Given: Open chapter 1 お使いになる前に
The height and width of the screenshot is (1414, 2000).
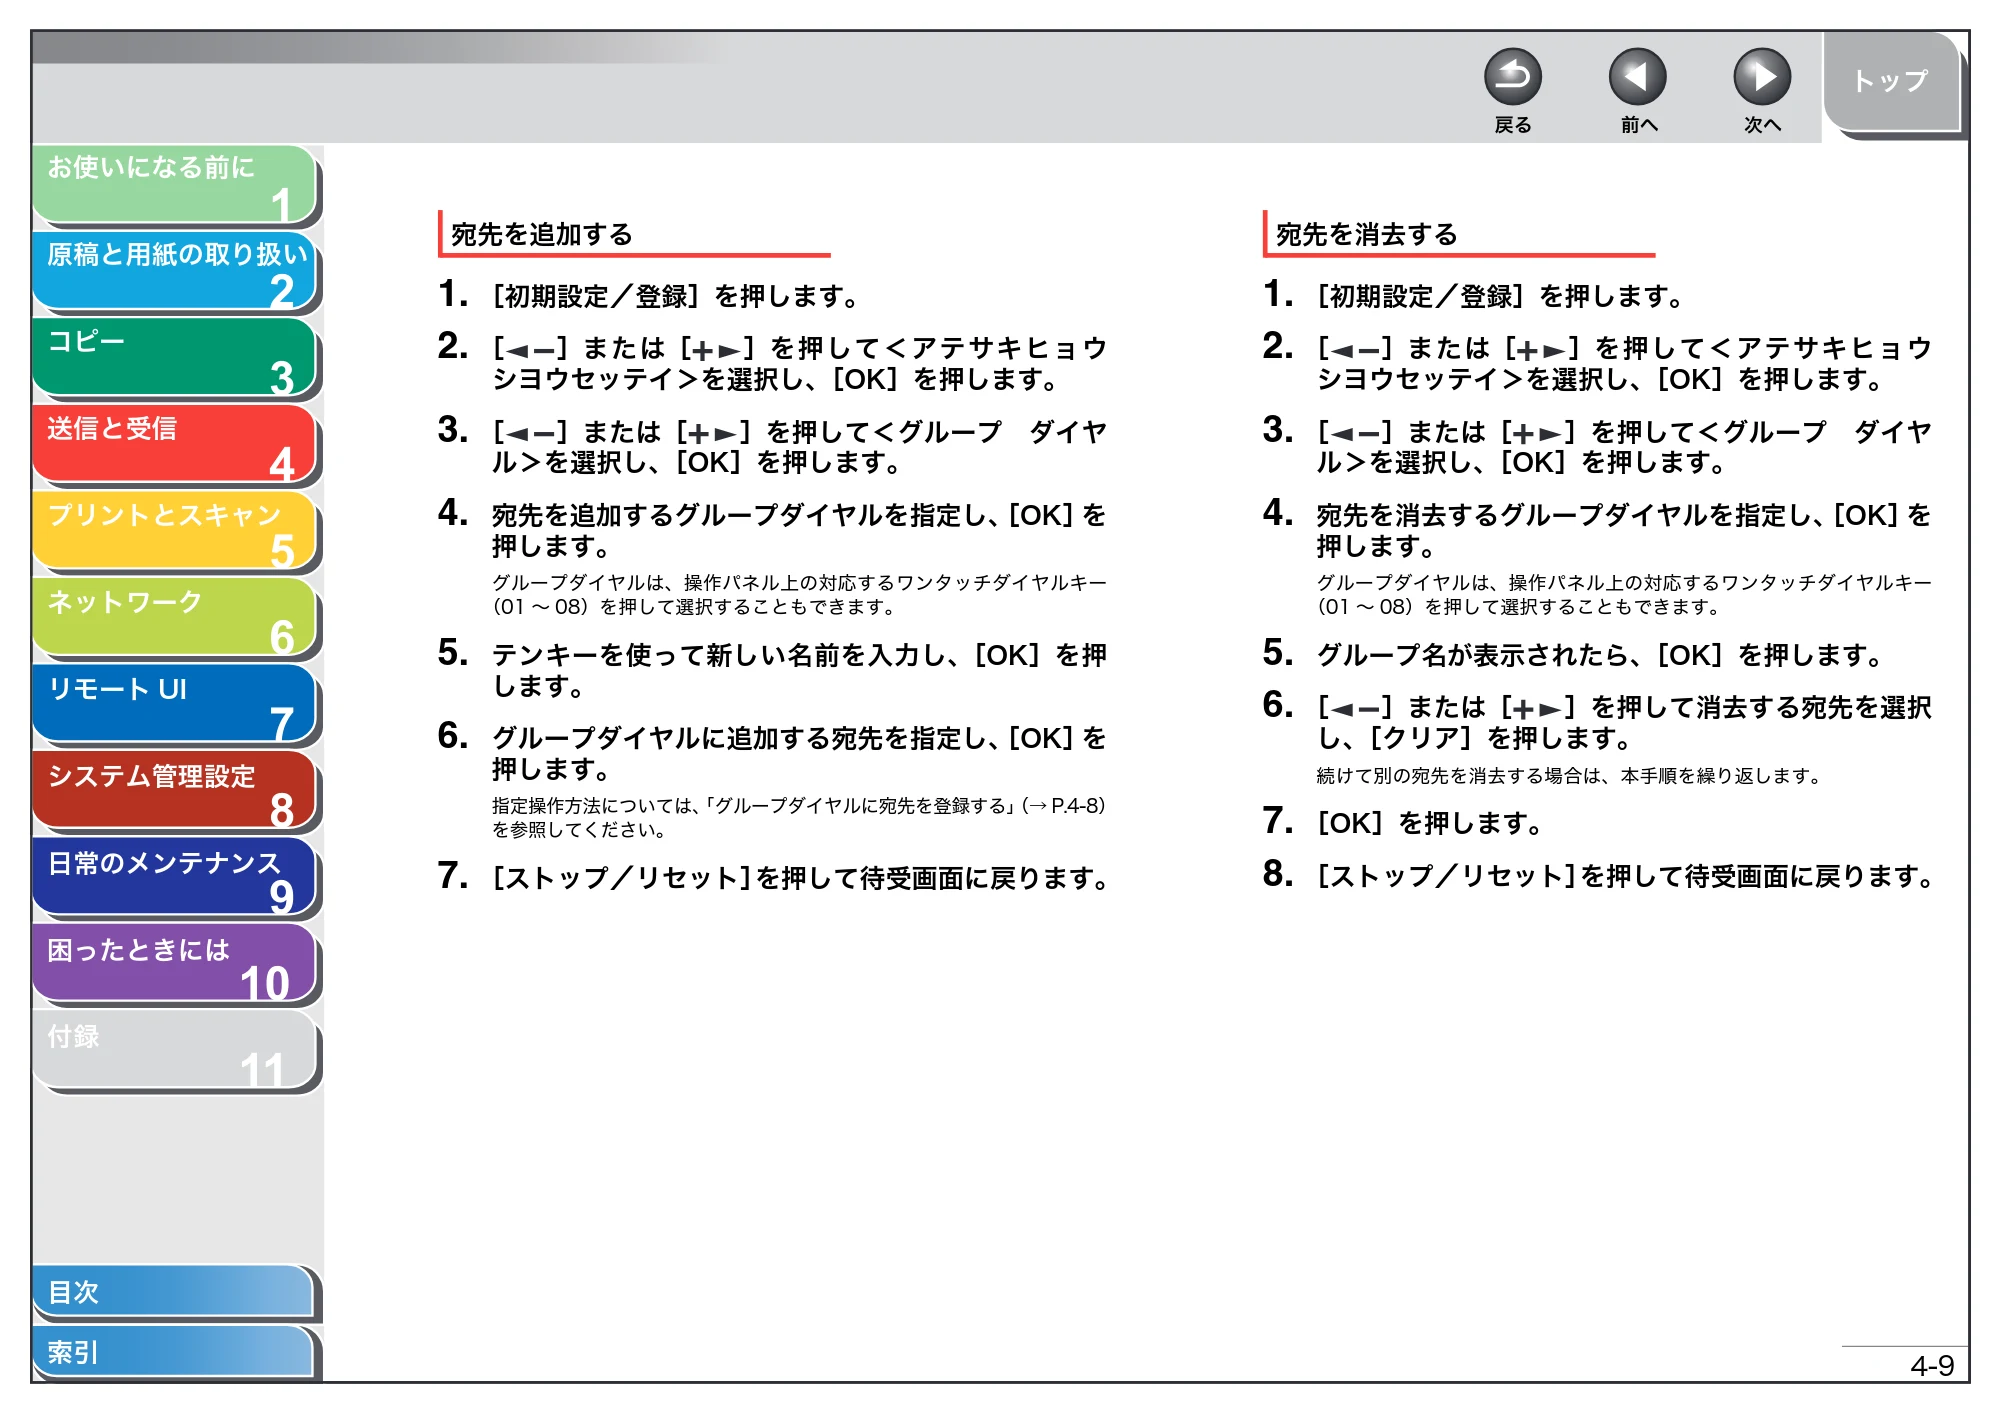Looking at the screenshot, I should tap(175, 184).
